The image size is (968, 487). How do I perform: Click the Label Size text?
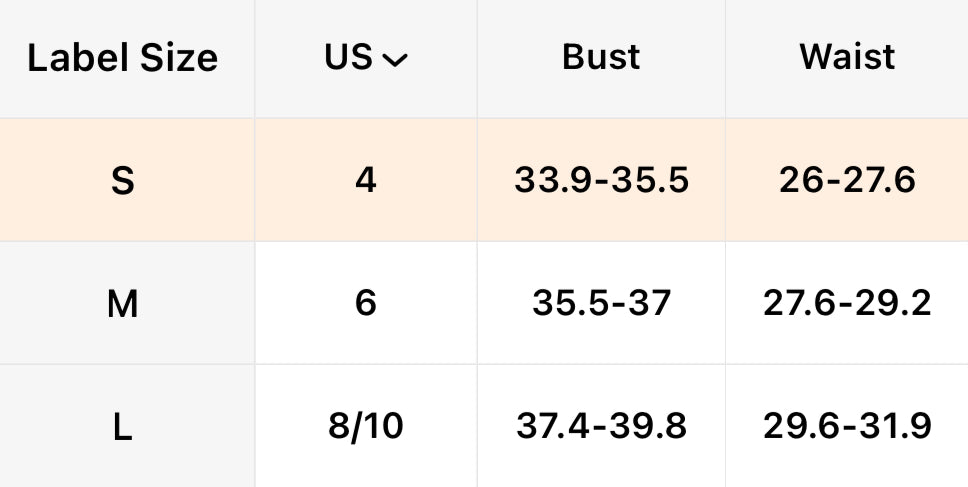pos(122,58)
